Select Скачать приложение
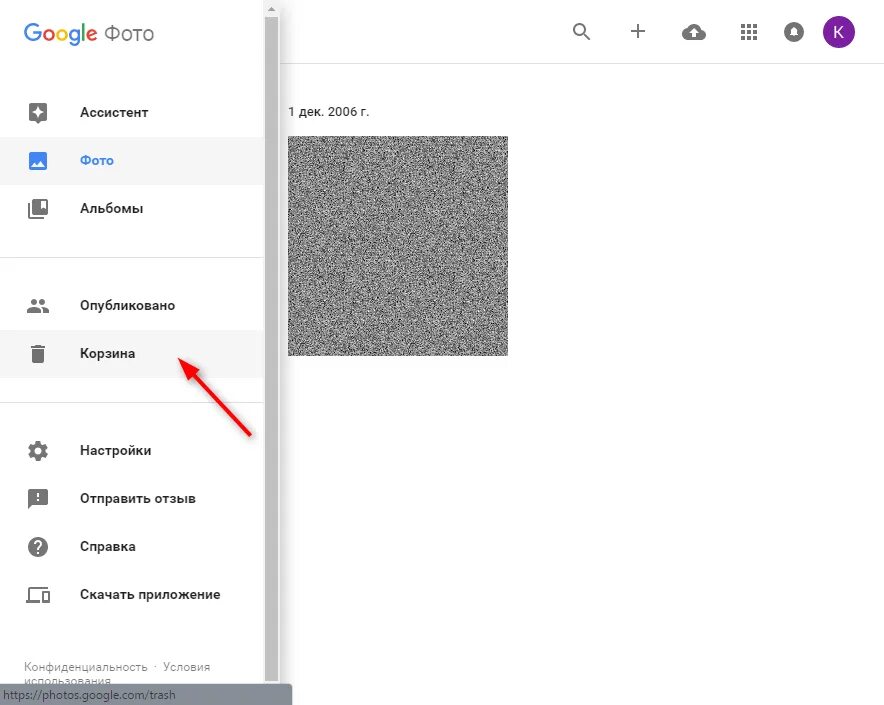Viewport: 884px width, 705px height. [132, 594]
